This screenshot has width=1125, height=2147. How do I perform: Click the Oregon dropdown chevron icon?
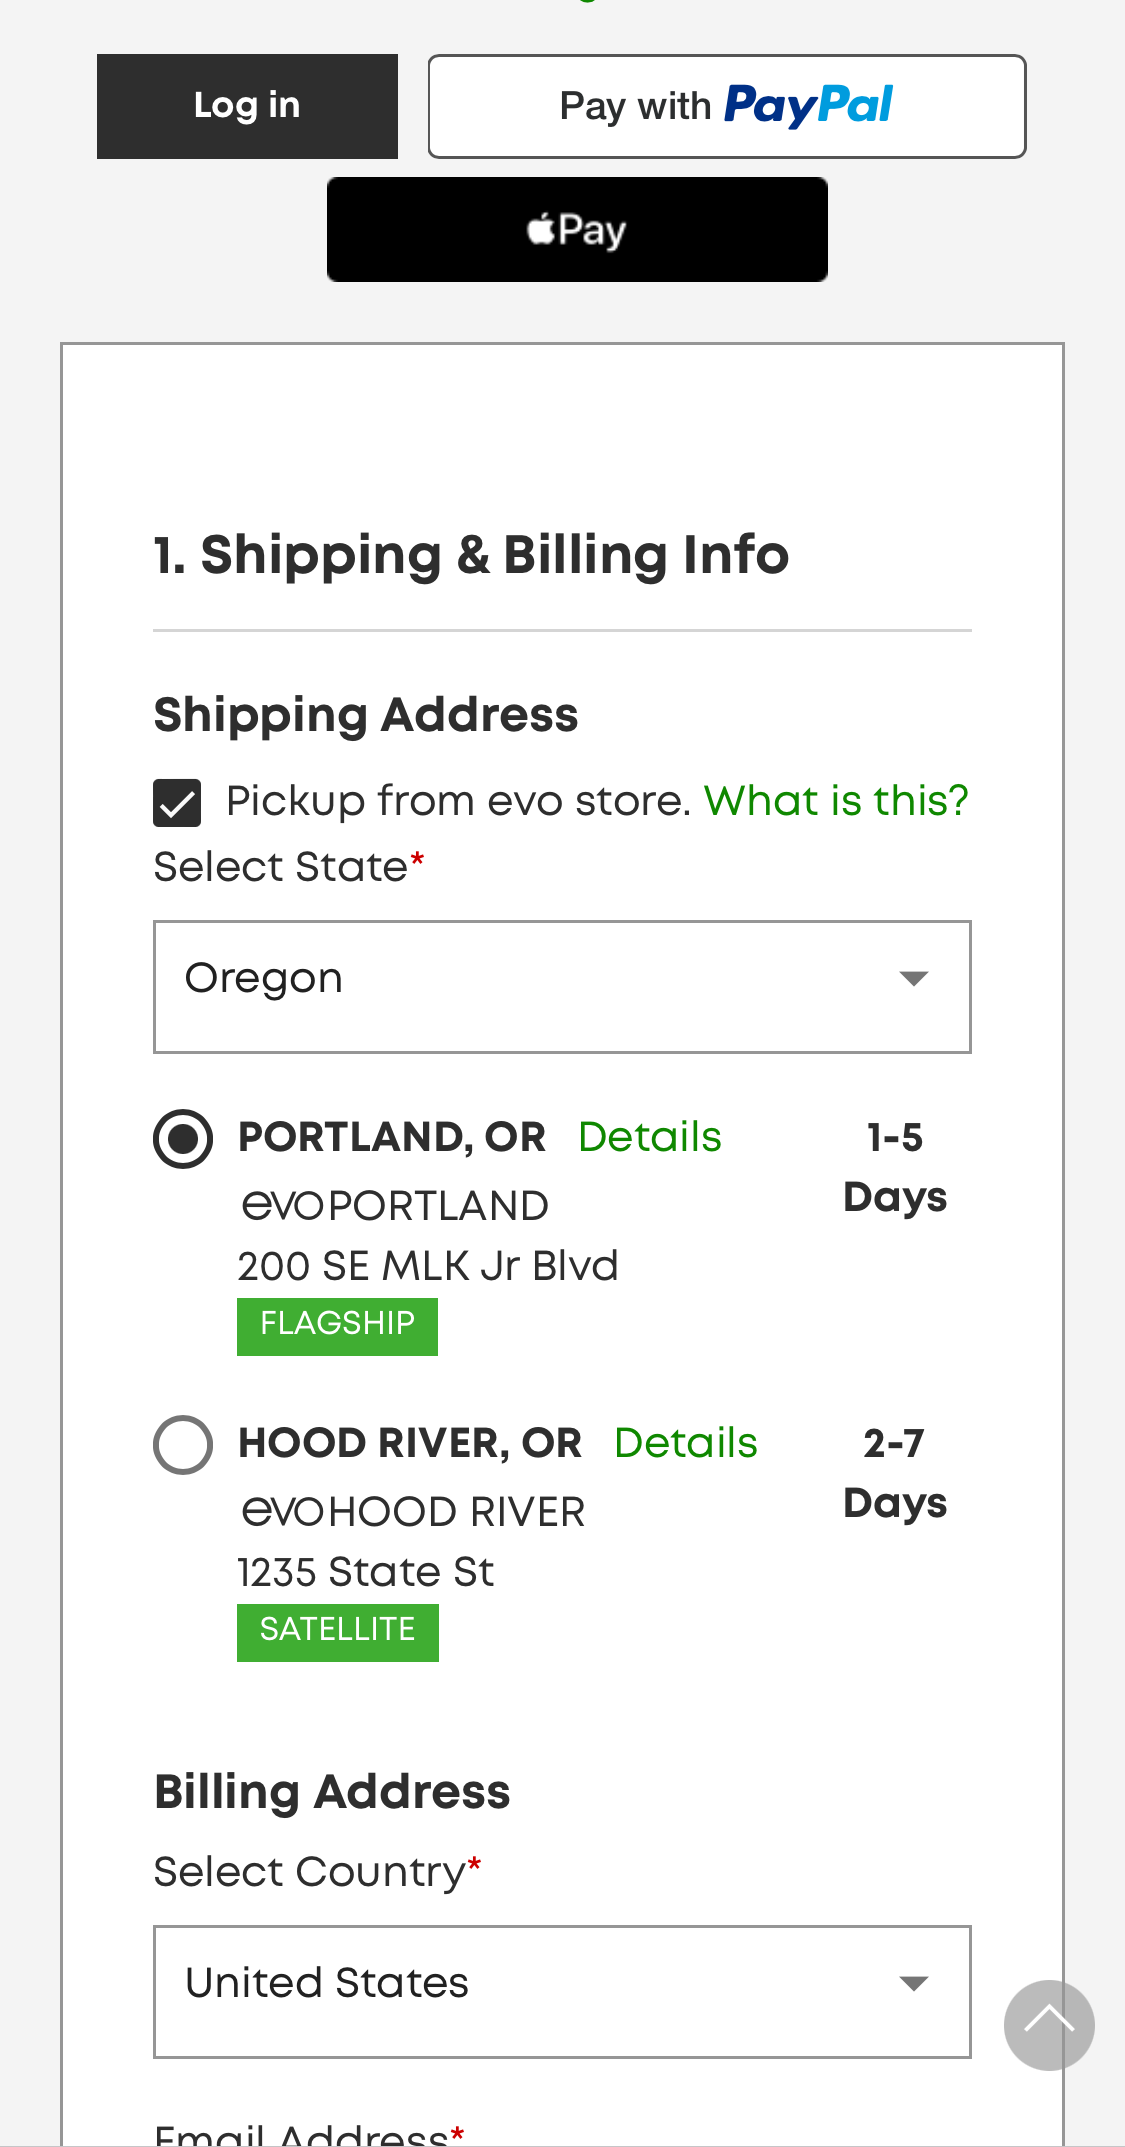[913, 976]
